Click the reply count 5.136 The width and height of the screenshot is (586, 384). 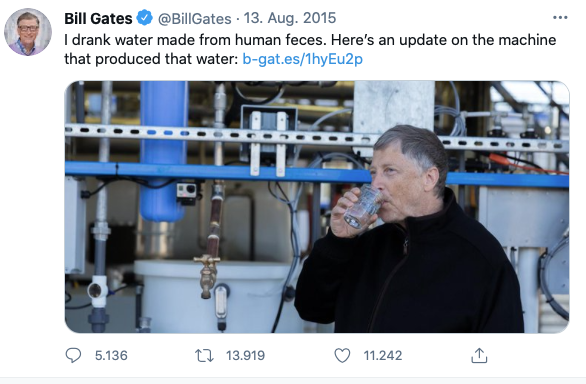tap(111, 356)
